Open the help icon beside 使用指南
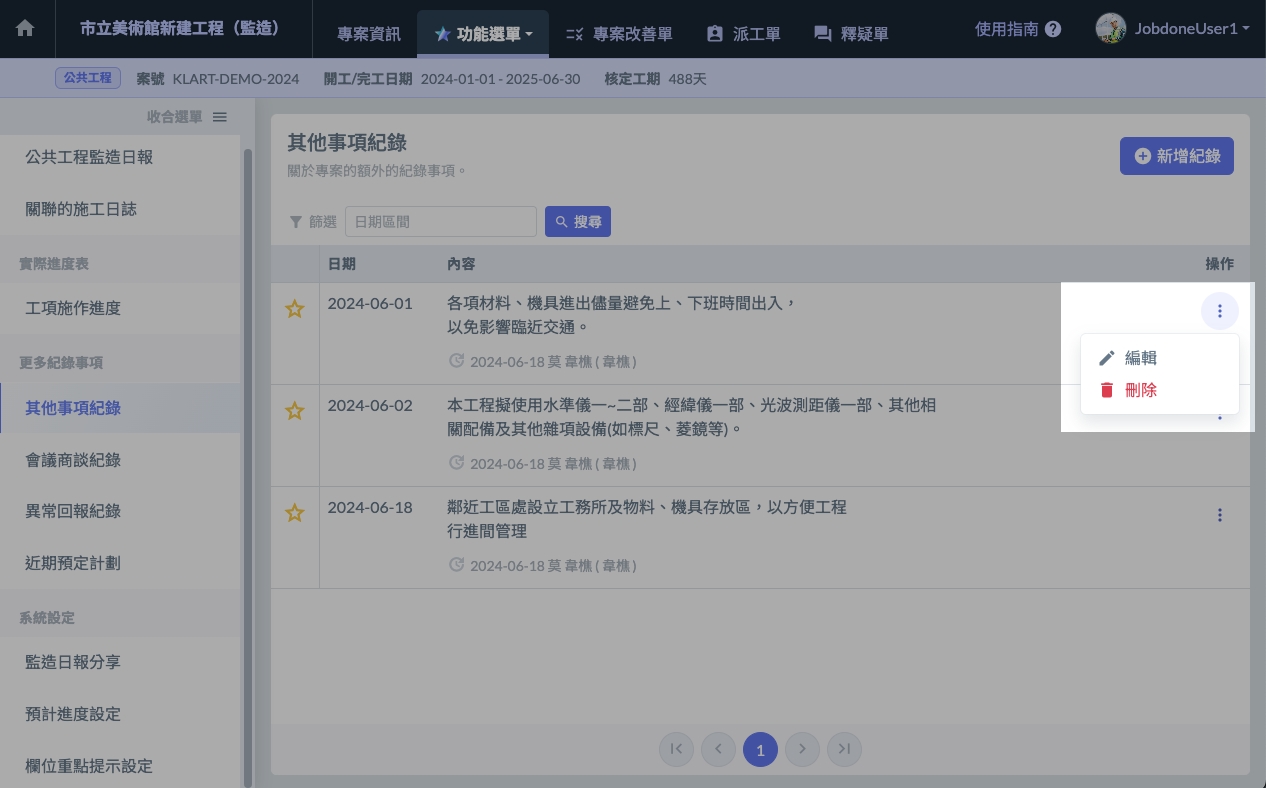 (1052, 30)
